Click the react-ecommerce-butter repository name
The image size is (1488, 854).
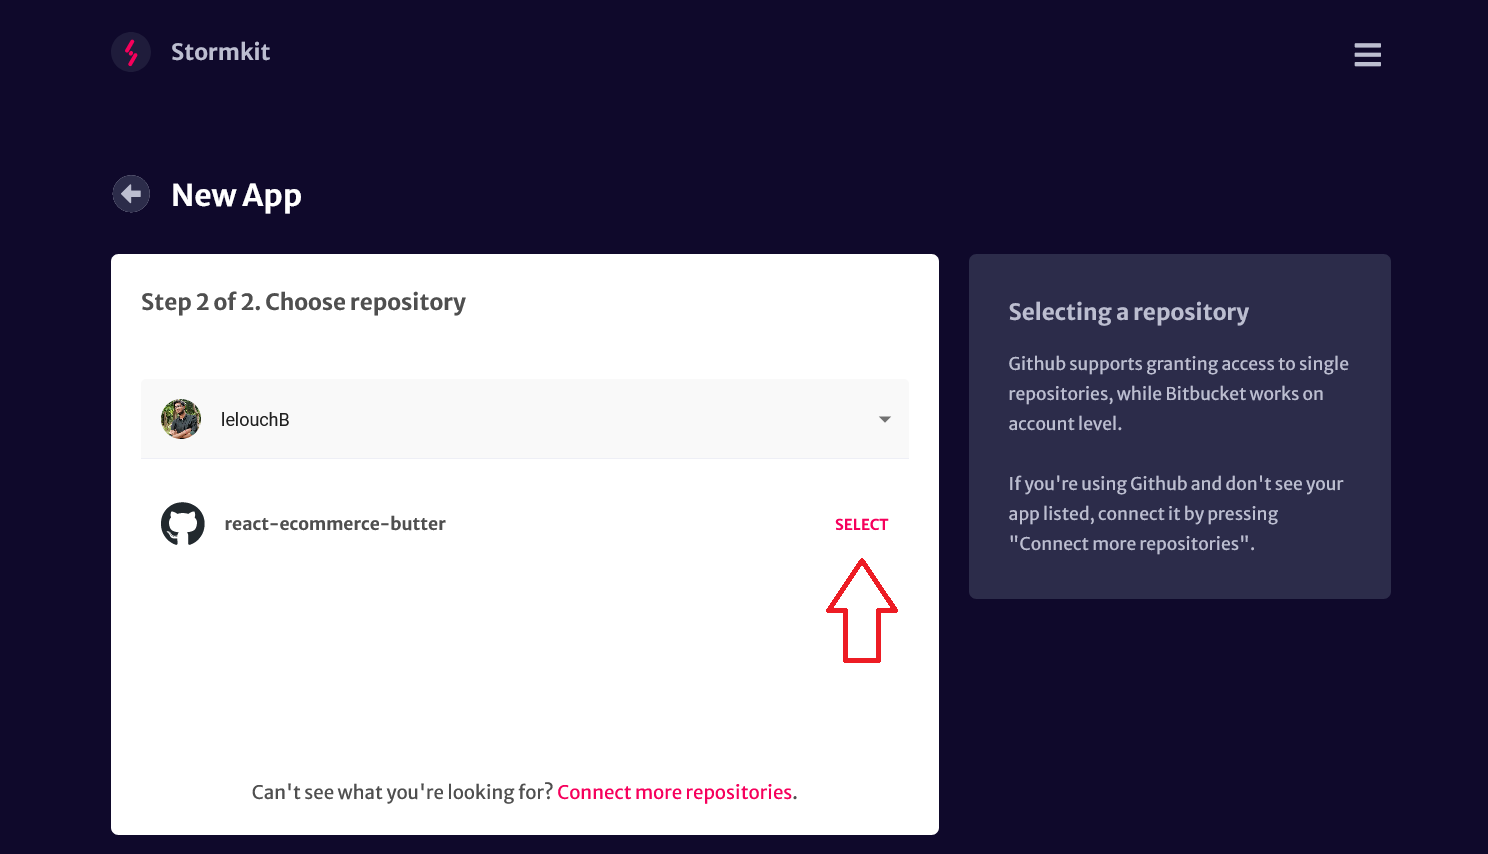pyautogui.click(x=335, y=524)
